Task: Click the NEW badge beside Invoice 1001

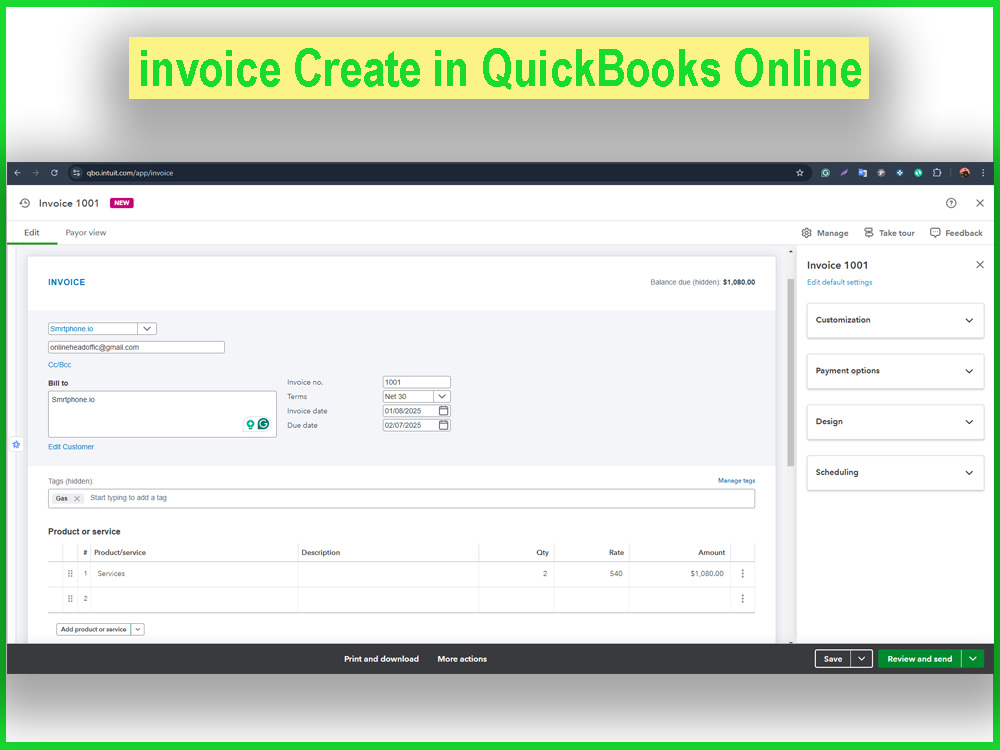Action: (122, 203)
